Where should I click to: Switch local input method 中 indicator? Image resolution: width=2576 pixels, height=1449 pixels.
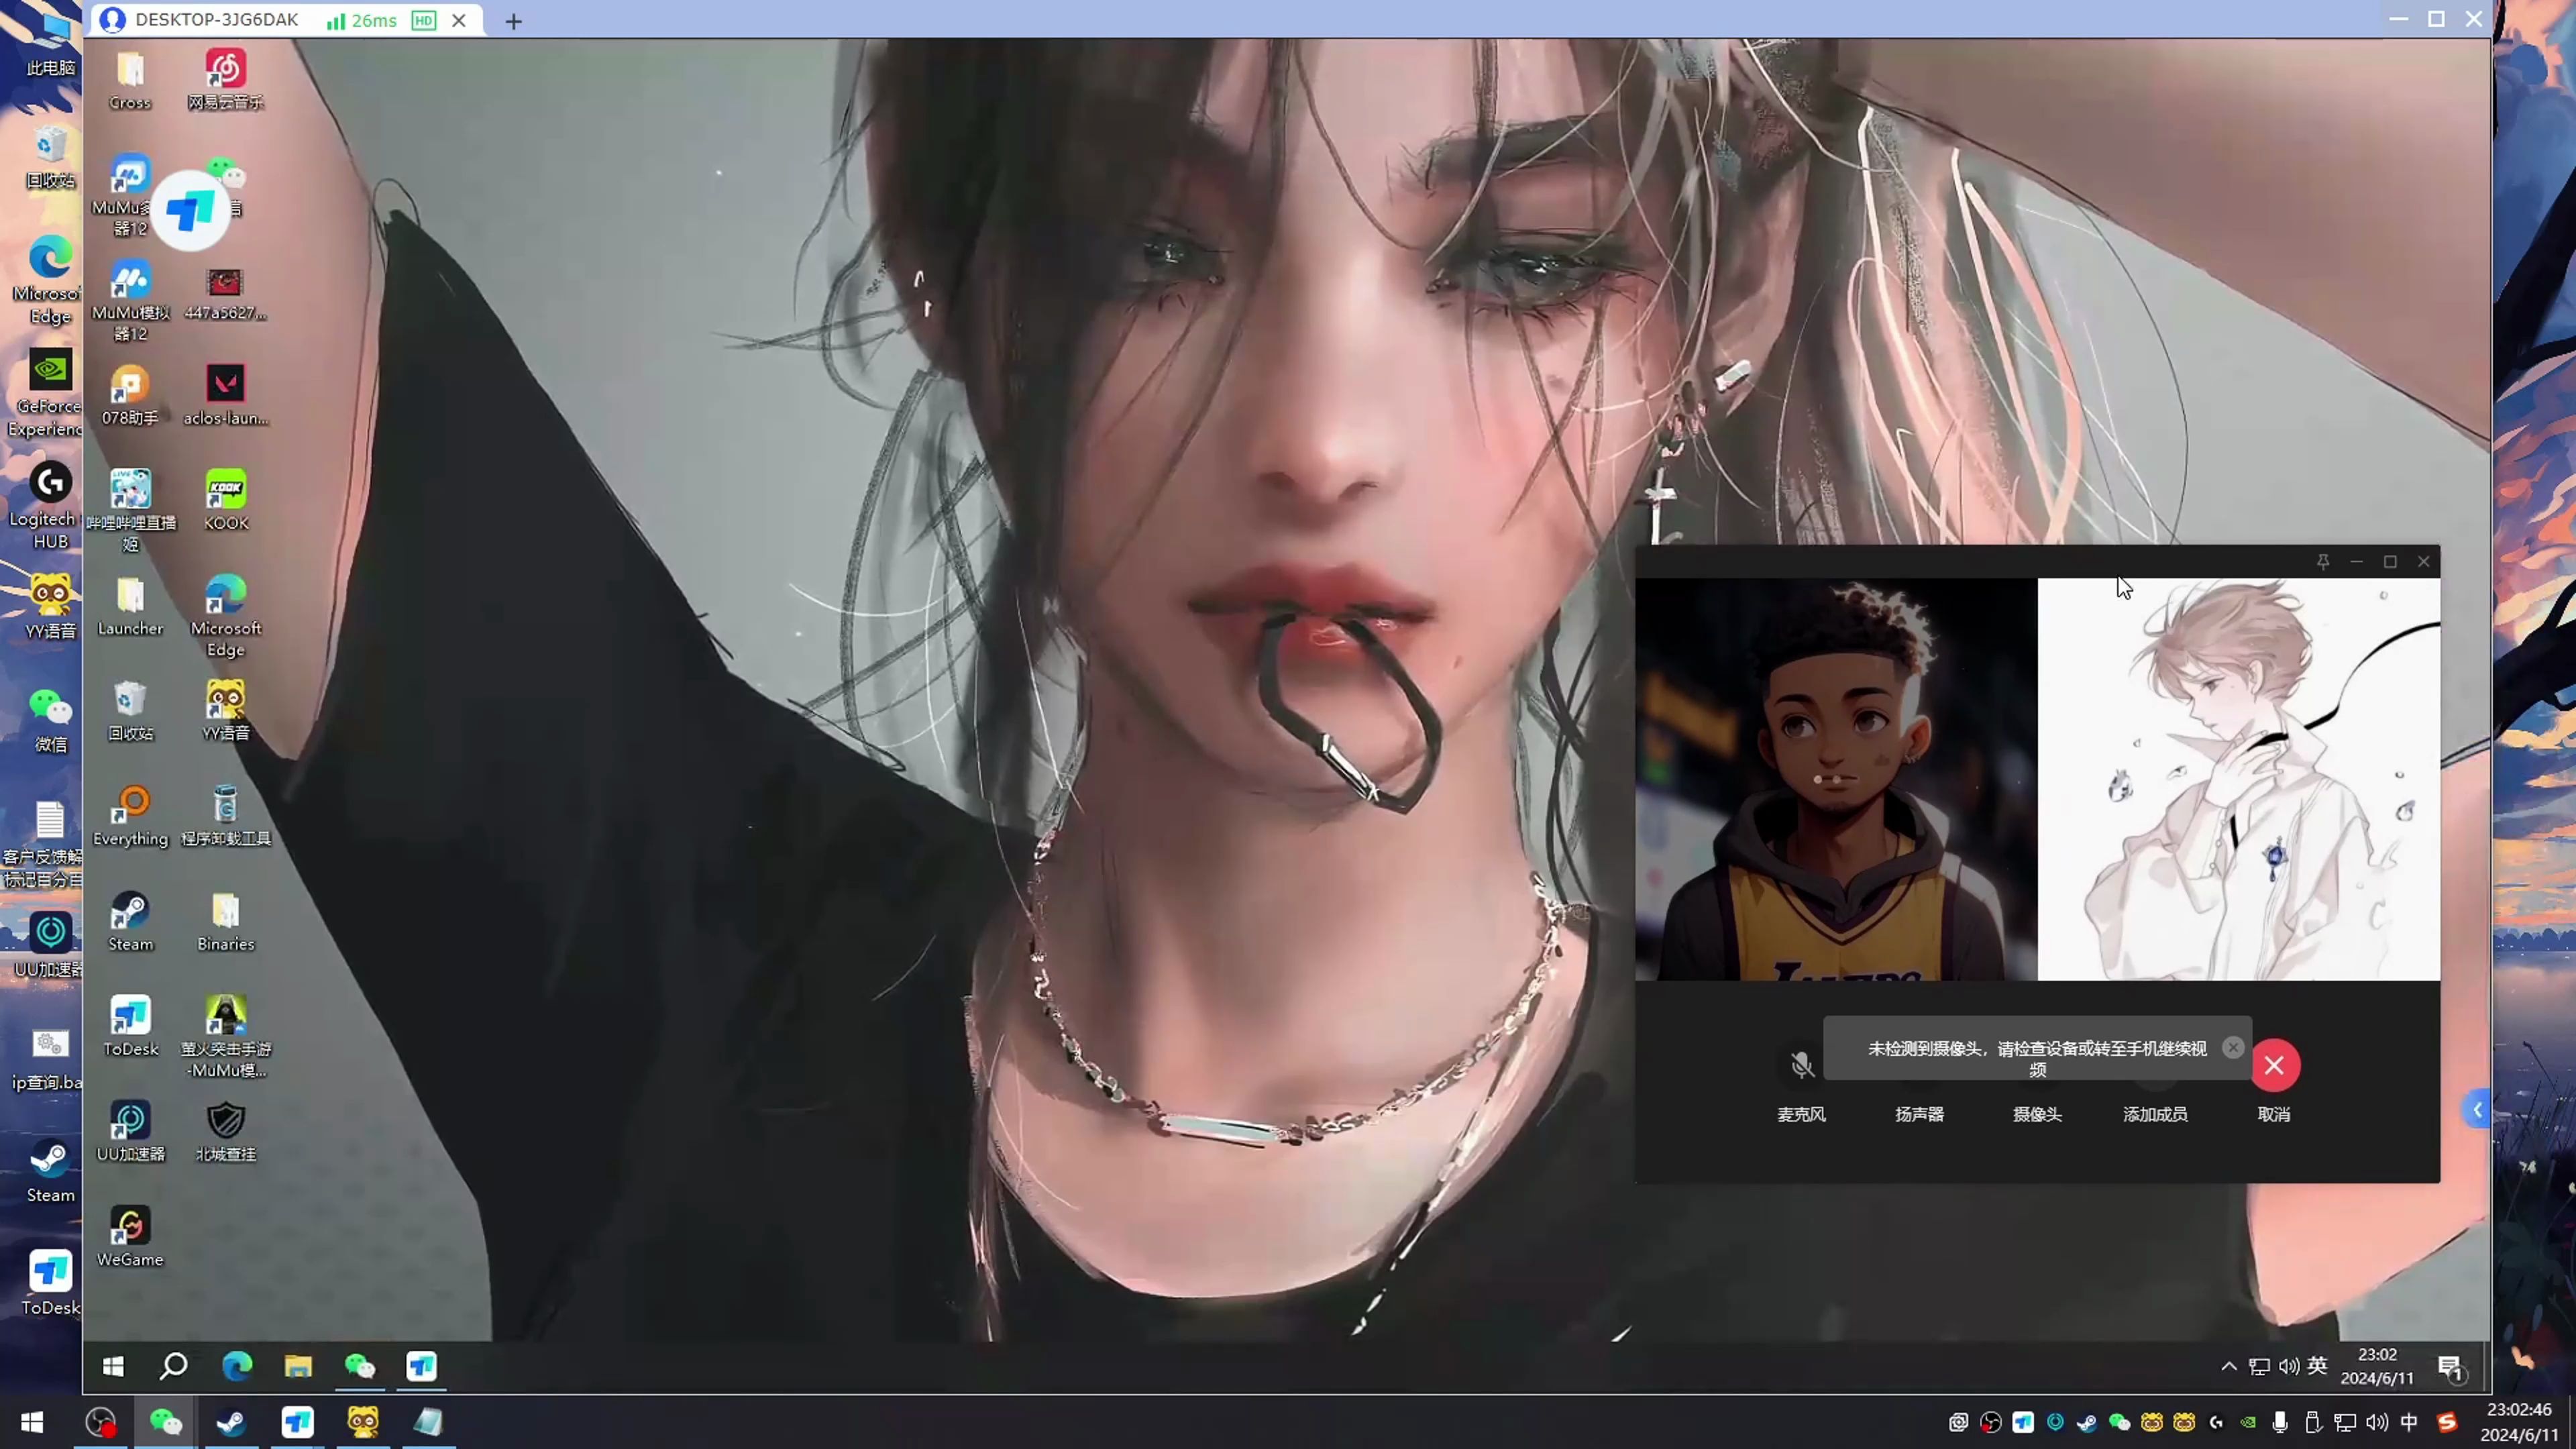(x=2409, y=1422)
